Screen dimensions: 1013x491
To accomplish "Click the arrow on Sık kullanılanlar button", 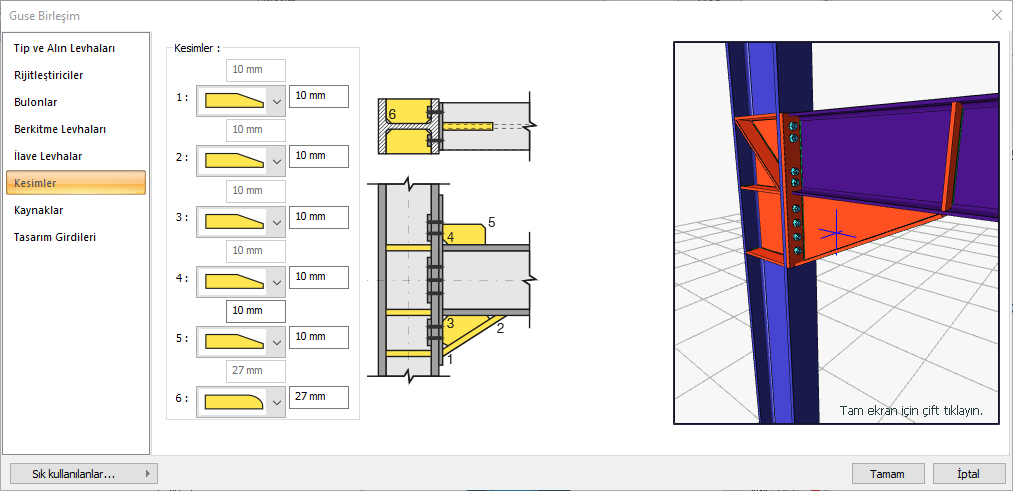I will point(148,474).
